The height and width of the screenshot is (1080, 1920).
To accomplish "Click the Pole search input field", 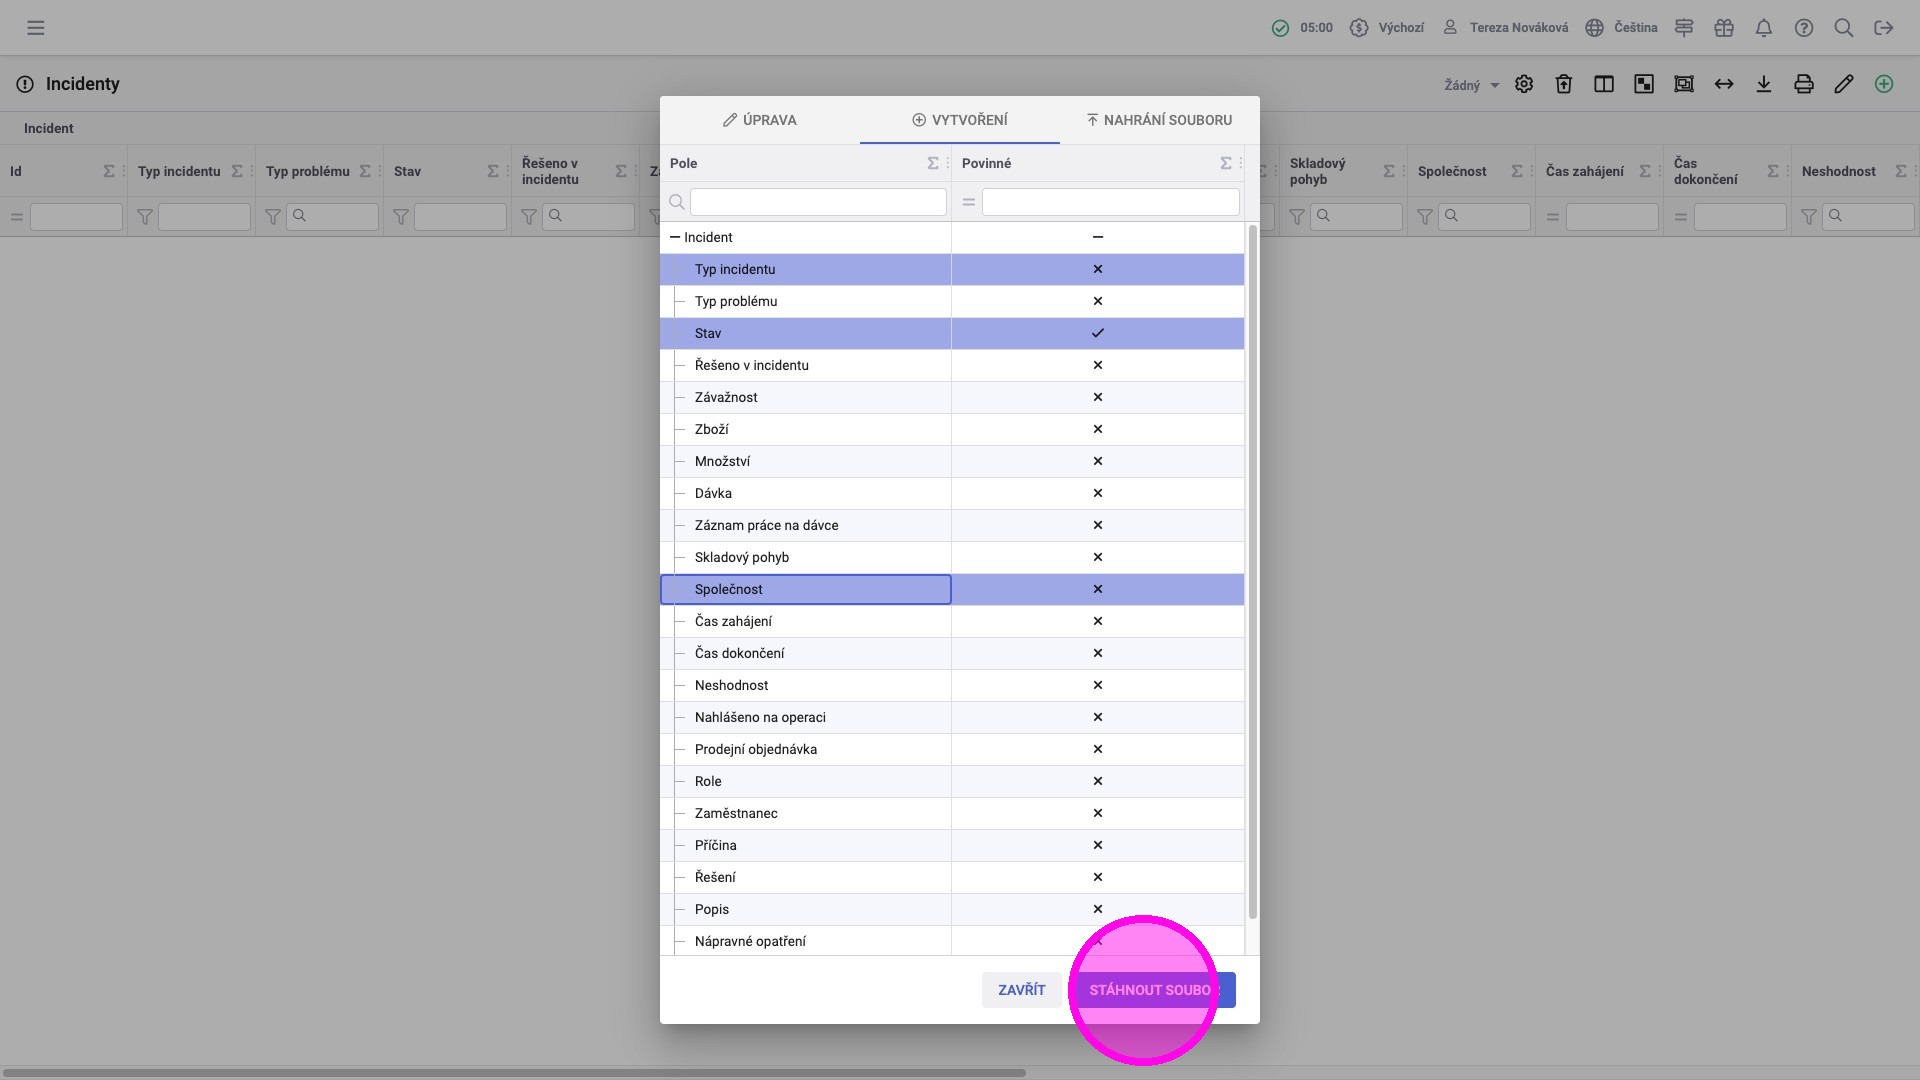I will (817, 202).
